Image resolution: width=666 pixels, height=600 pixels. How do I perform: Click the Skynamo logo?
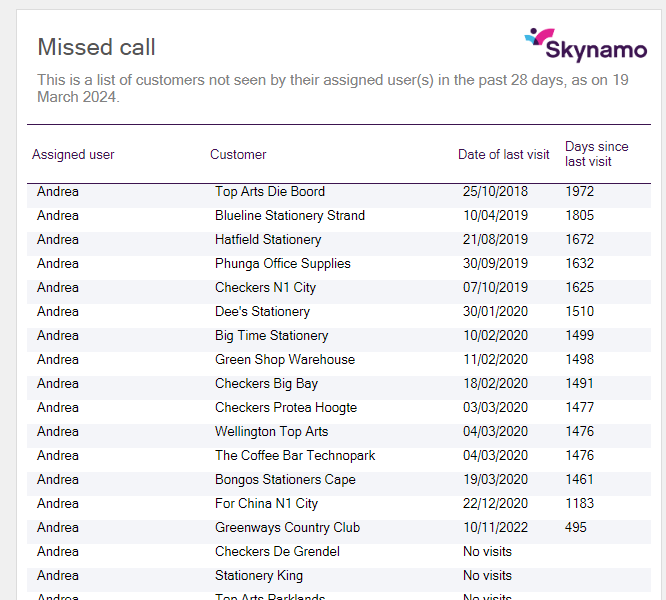(585, 44)
